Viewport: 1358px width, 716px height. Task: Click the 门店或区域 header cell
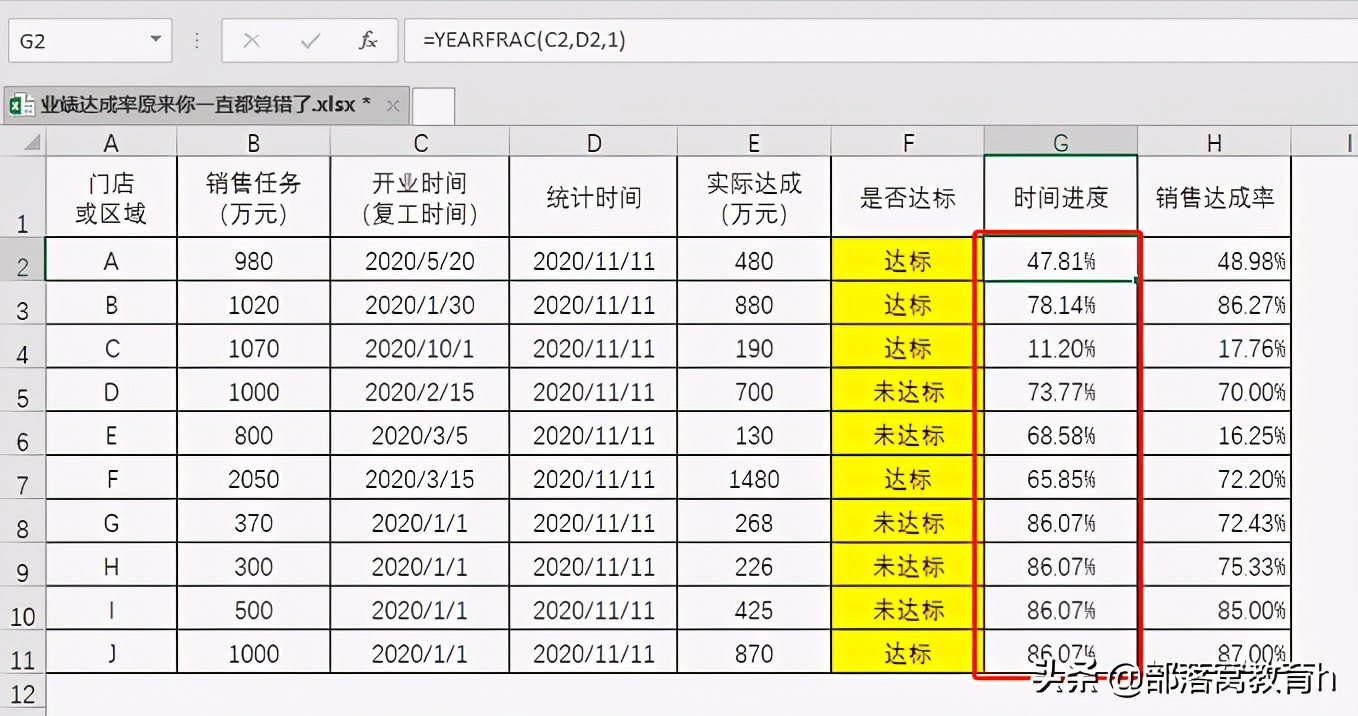point(111,197)
